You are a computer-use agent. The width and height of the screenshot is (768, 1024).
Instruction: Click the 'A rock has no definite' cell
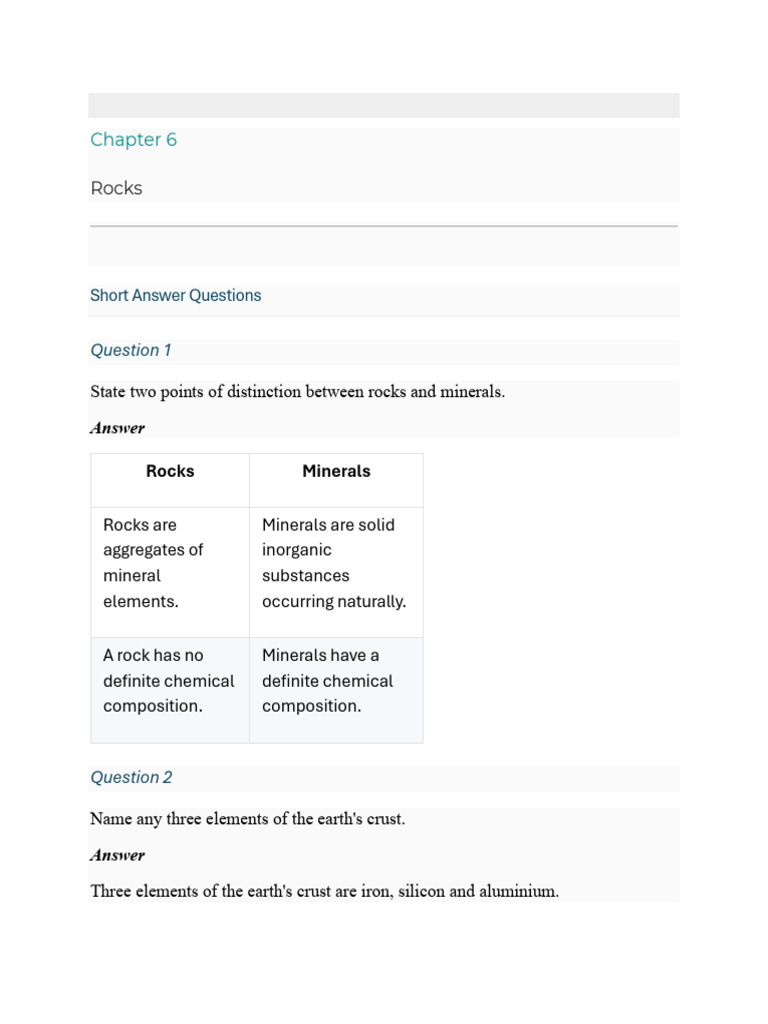pyautogui.click(x=170, y=690)
